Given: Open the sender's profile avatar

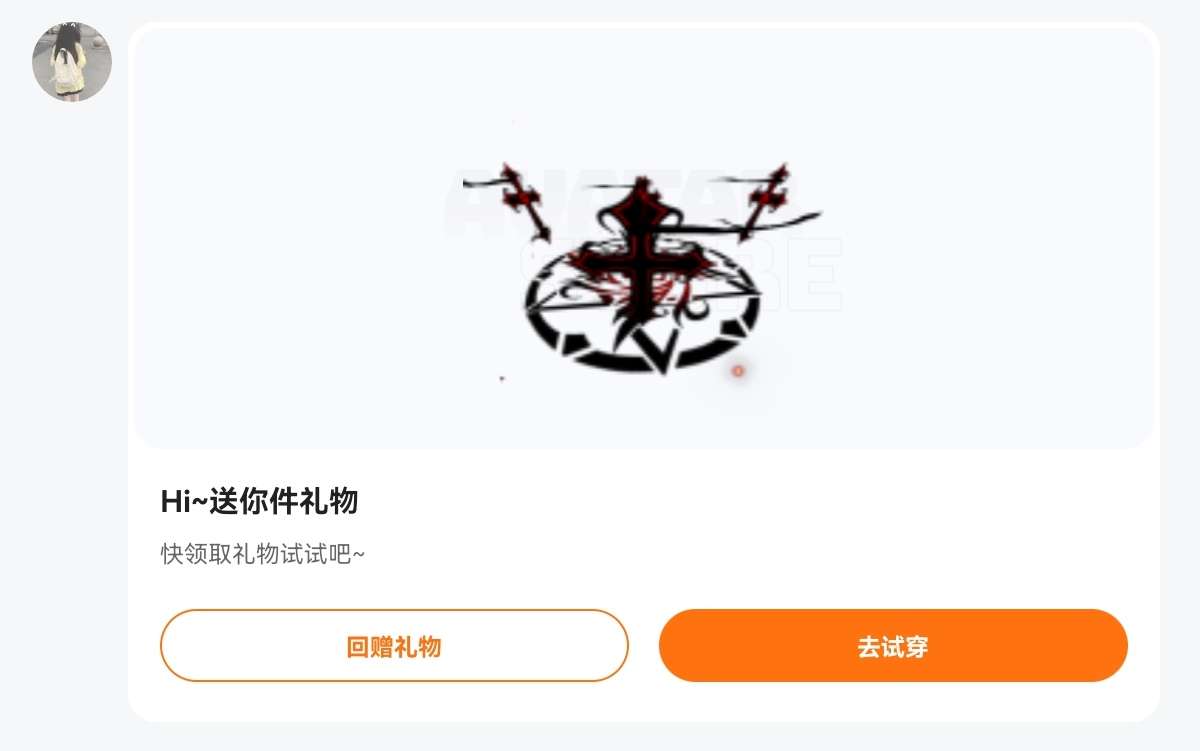Looking at the screenshot, I should click(x=72, y=62).
